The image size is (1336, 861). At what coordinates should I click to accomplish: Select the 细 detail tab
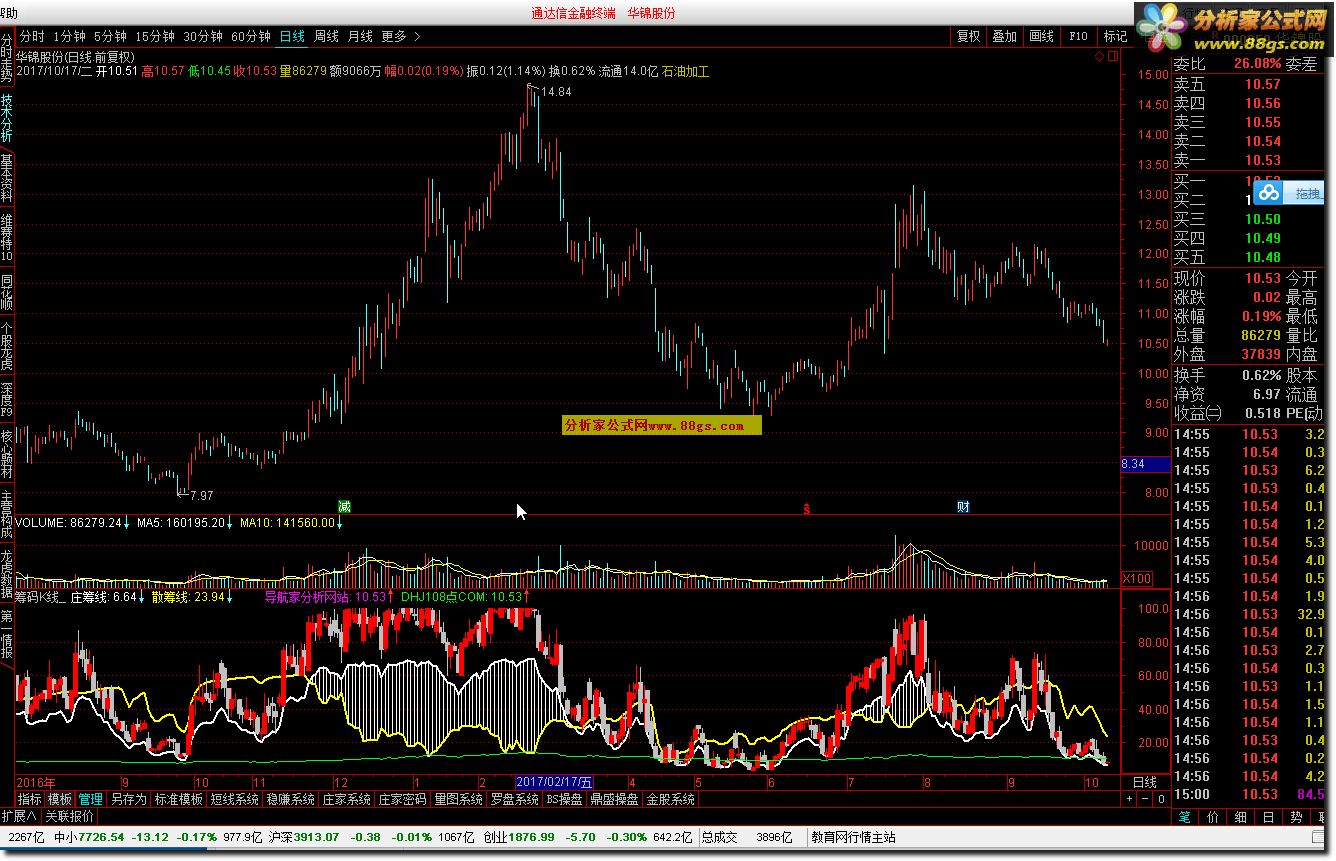coord(1240,817)
